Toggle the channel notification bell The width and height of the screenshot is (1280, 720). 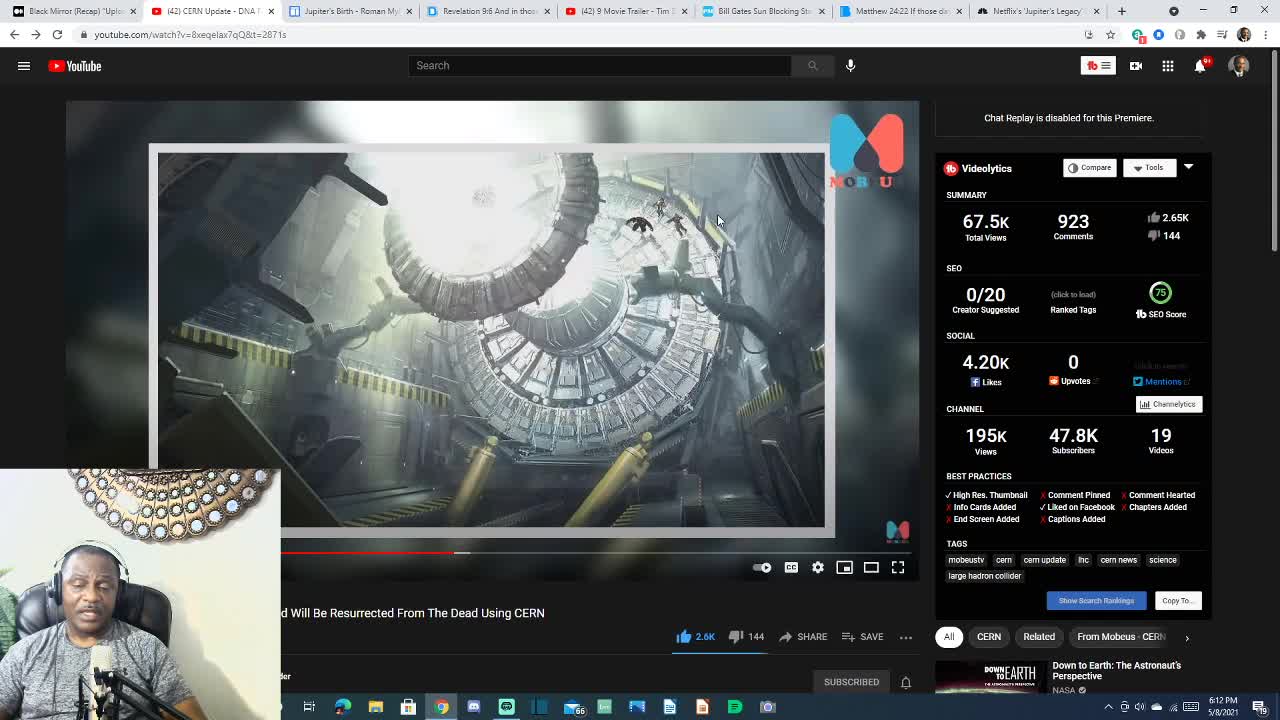[906, 682]
